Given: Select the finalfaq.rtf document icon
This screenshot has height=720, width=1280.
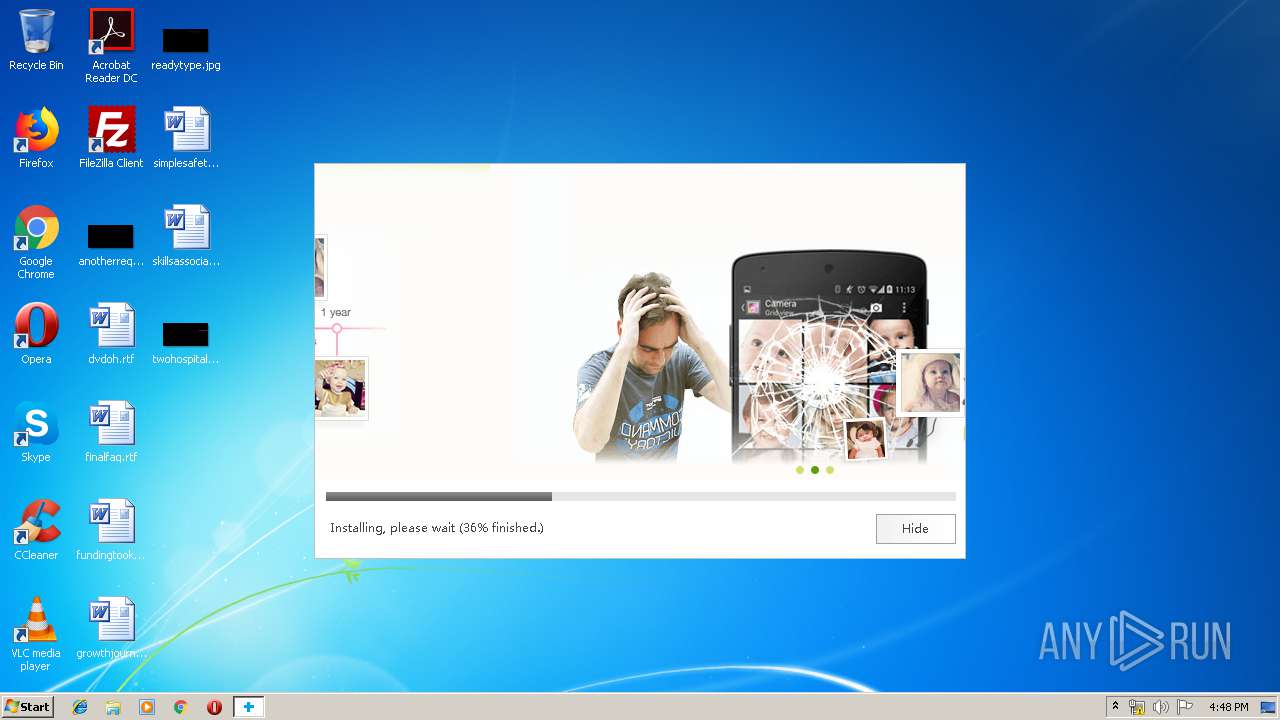Looking at the screenshot, I should click(111, 432).
